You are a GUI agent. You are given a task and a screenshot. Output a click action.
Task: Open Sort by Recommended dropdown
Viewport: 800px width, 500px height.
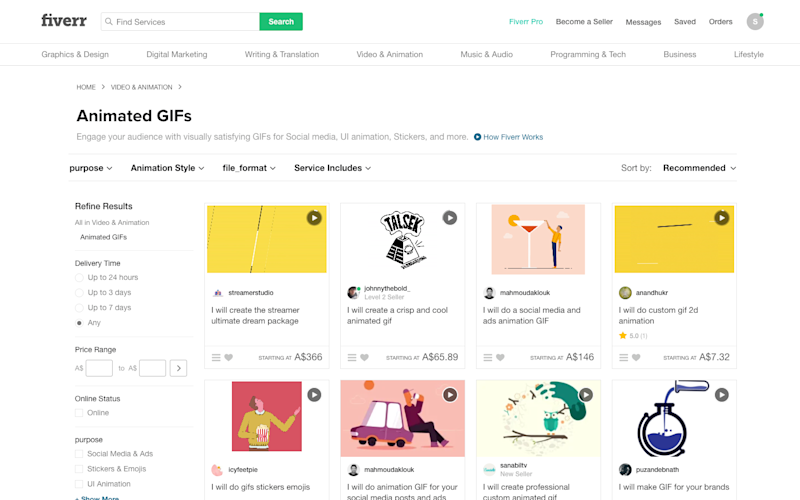[699, 168]
